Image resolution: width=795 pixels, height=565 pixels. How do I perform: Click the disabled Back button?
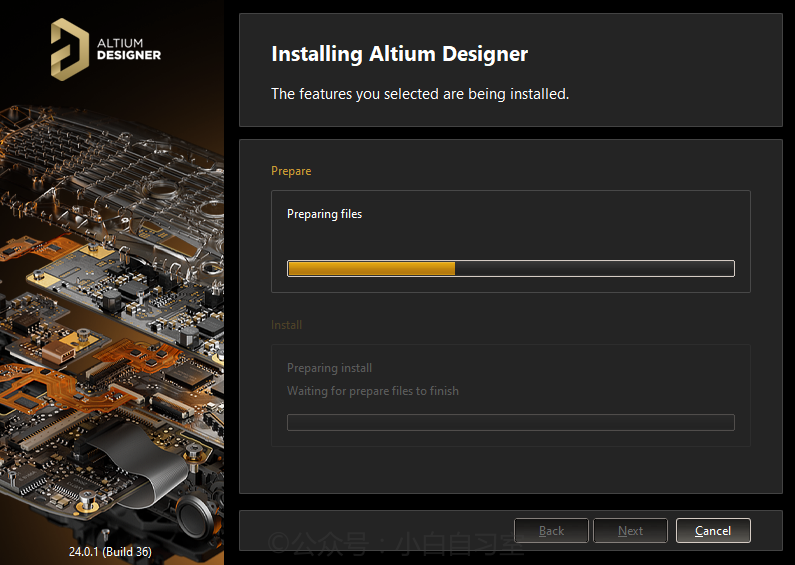(551, 531)
